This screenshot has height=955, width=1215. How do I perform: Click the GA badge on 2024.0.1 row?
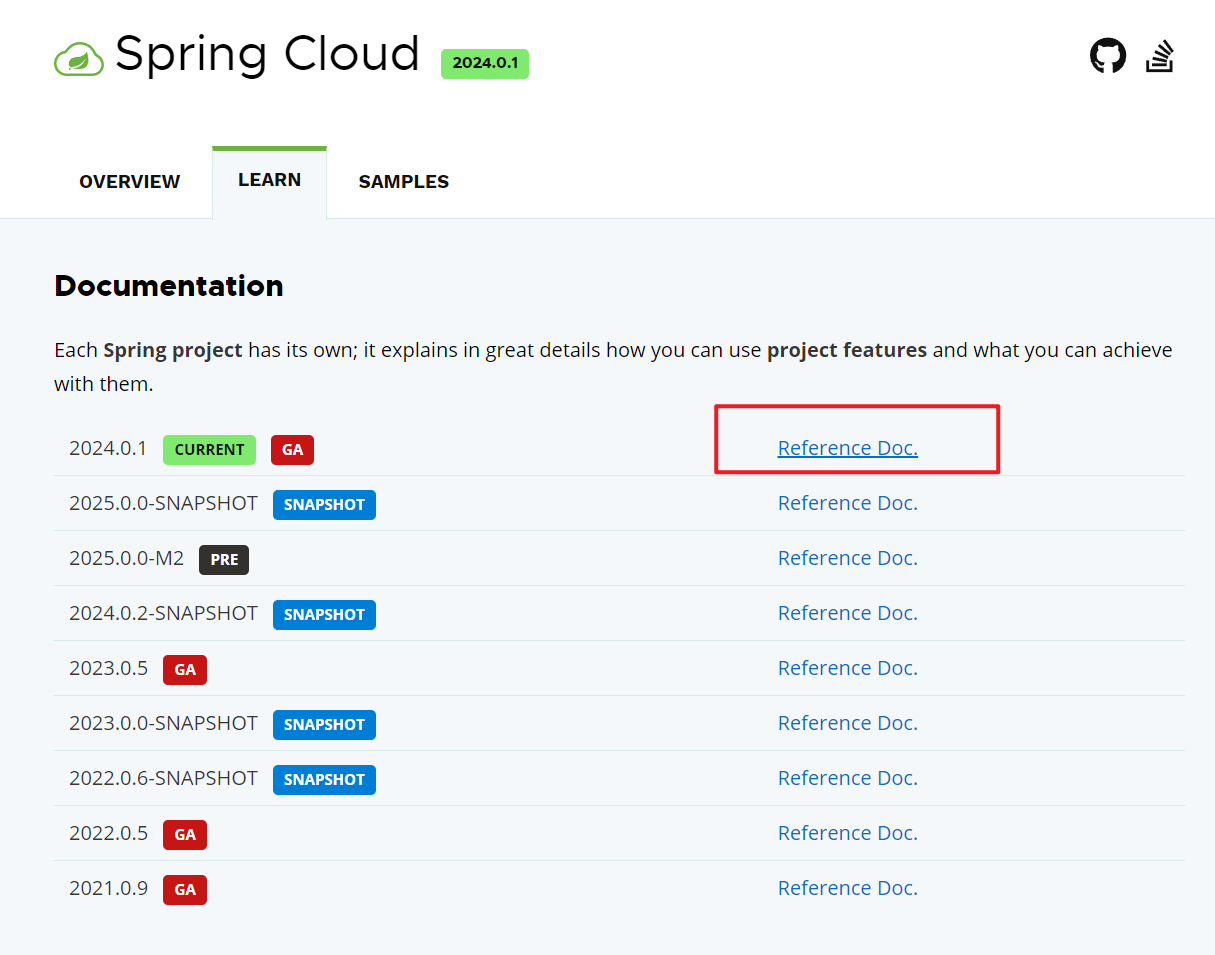pos(292,450)
